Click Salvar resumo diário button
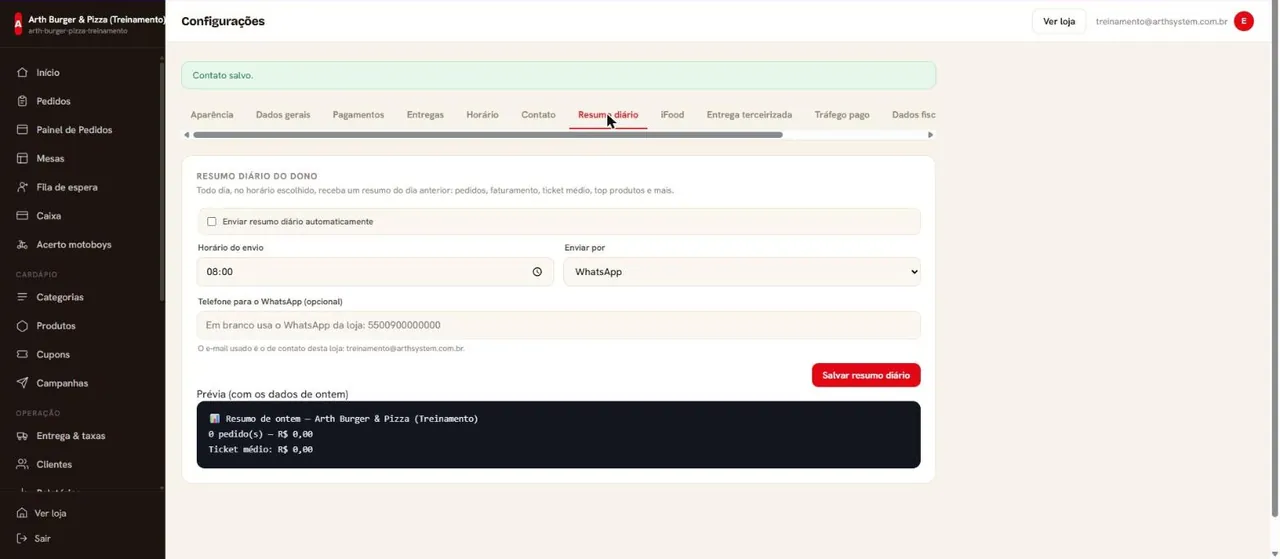Image resolution: width=1280 pixels, height=559 pixels. 866,375
